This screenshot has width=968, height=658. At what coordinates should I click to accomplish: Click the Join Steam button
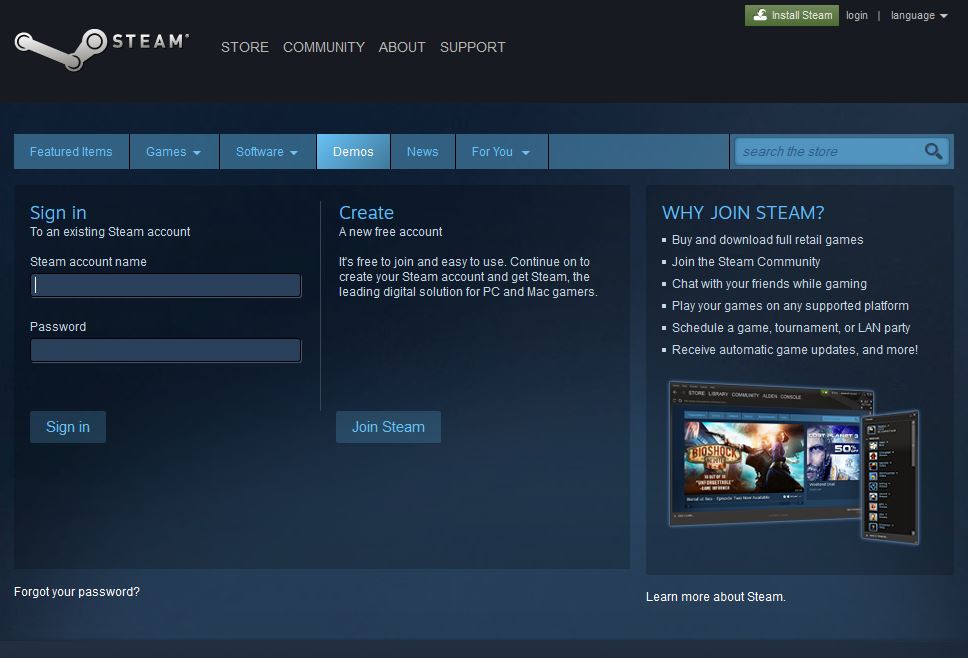[388, 427]
